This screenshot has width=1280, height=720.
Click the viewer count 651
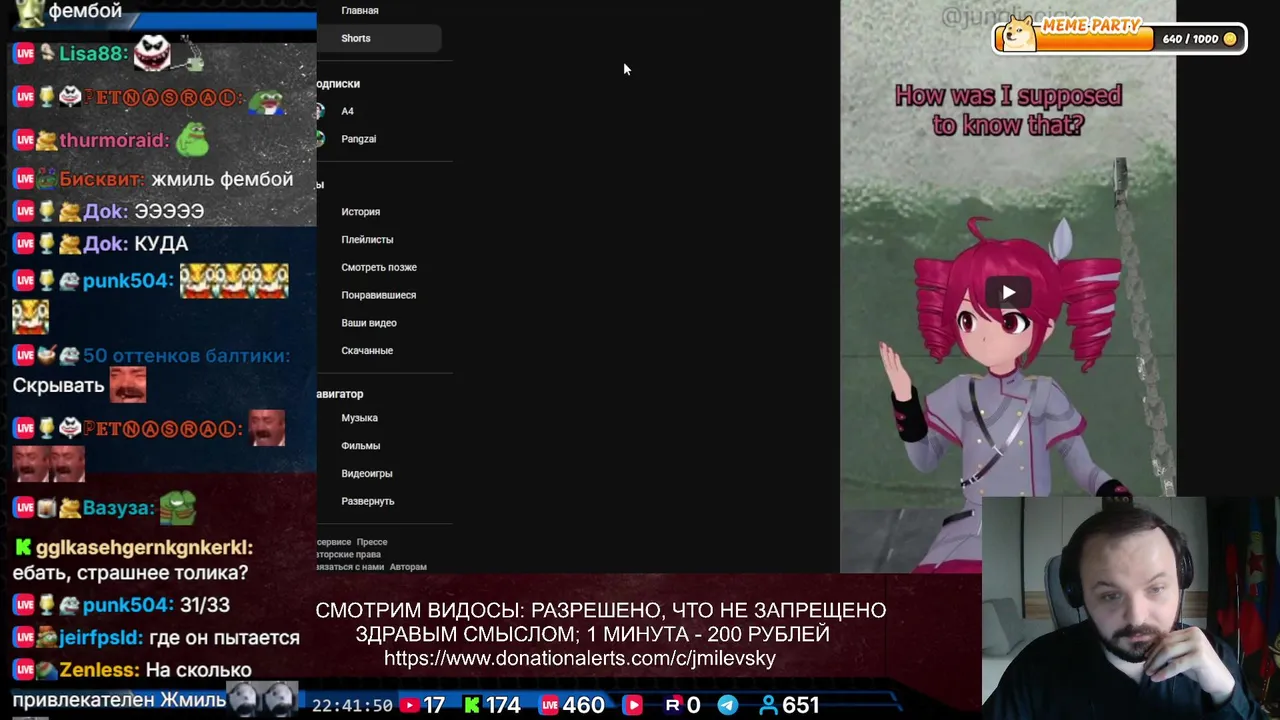click(x=801, y=705)
